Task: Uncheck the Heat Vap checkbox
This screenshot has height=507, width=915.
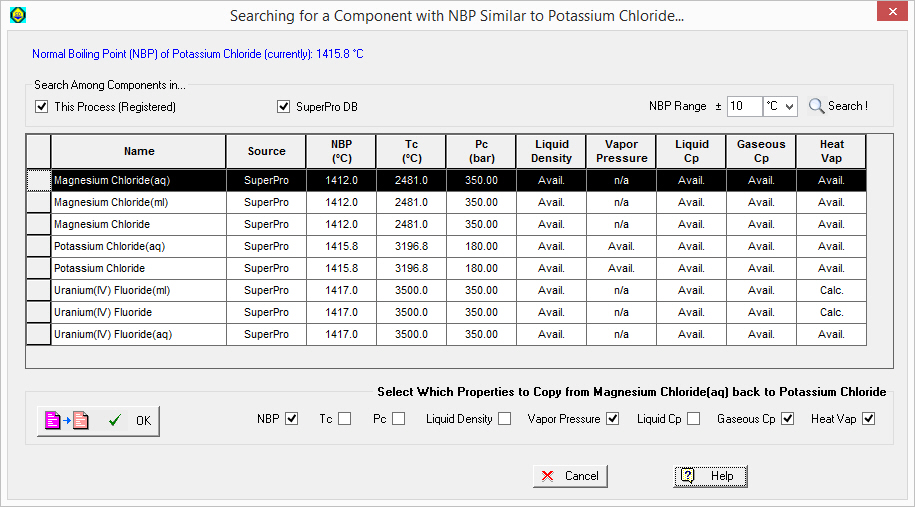Action: 868,419
